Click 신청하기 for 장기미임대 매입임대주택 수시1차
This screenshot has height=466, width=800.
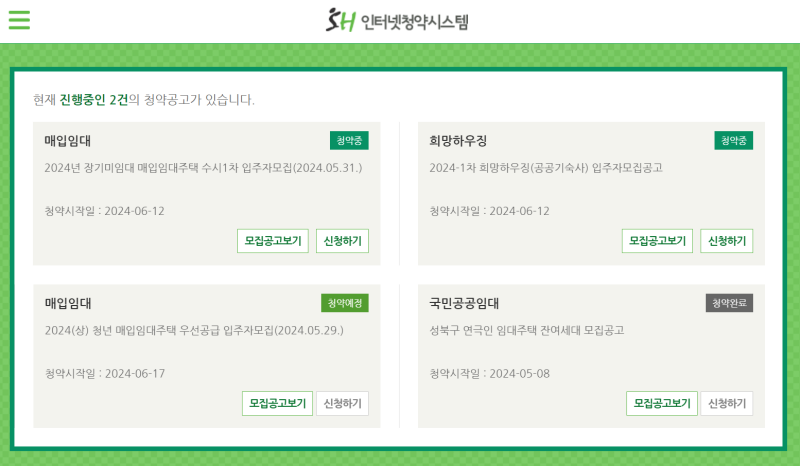pos(342,241)
